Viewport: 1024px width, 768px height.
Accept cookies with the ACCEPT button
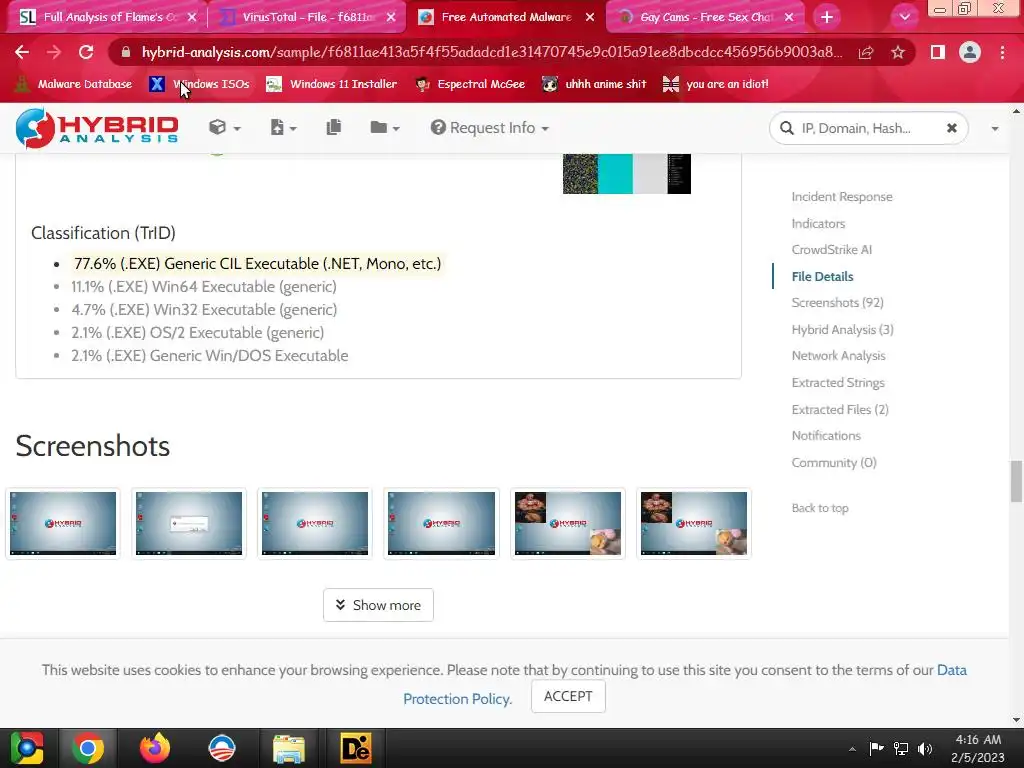tap(568, 696)
